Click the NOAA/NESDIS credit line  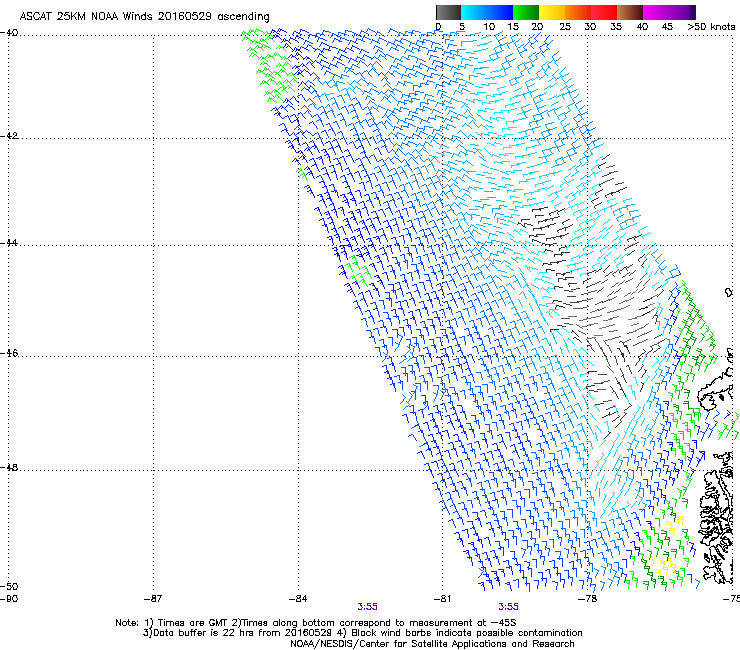point(432,644)
